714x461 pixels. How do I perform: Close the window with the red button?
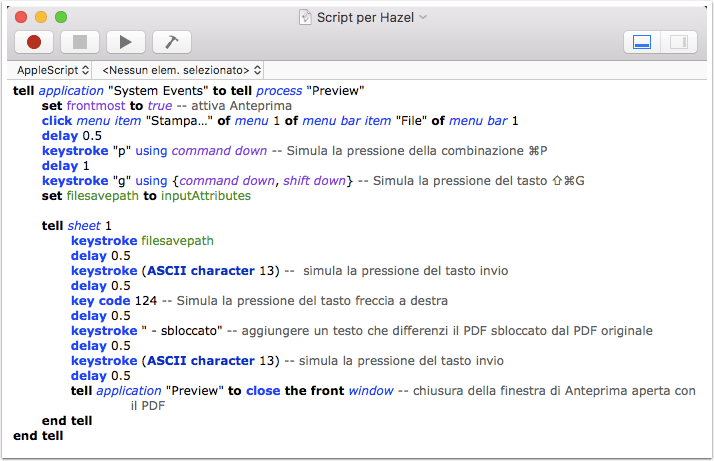(21, 17)
